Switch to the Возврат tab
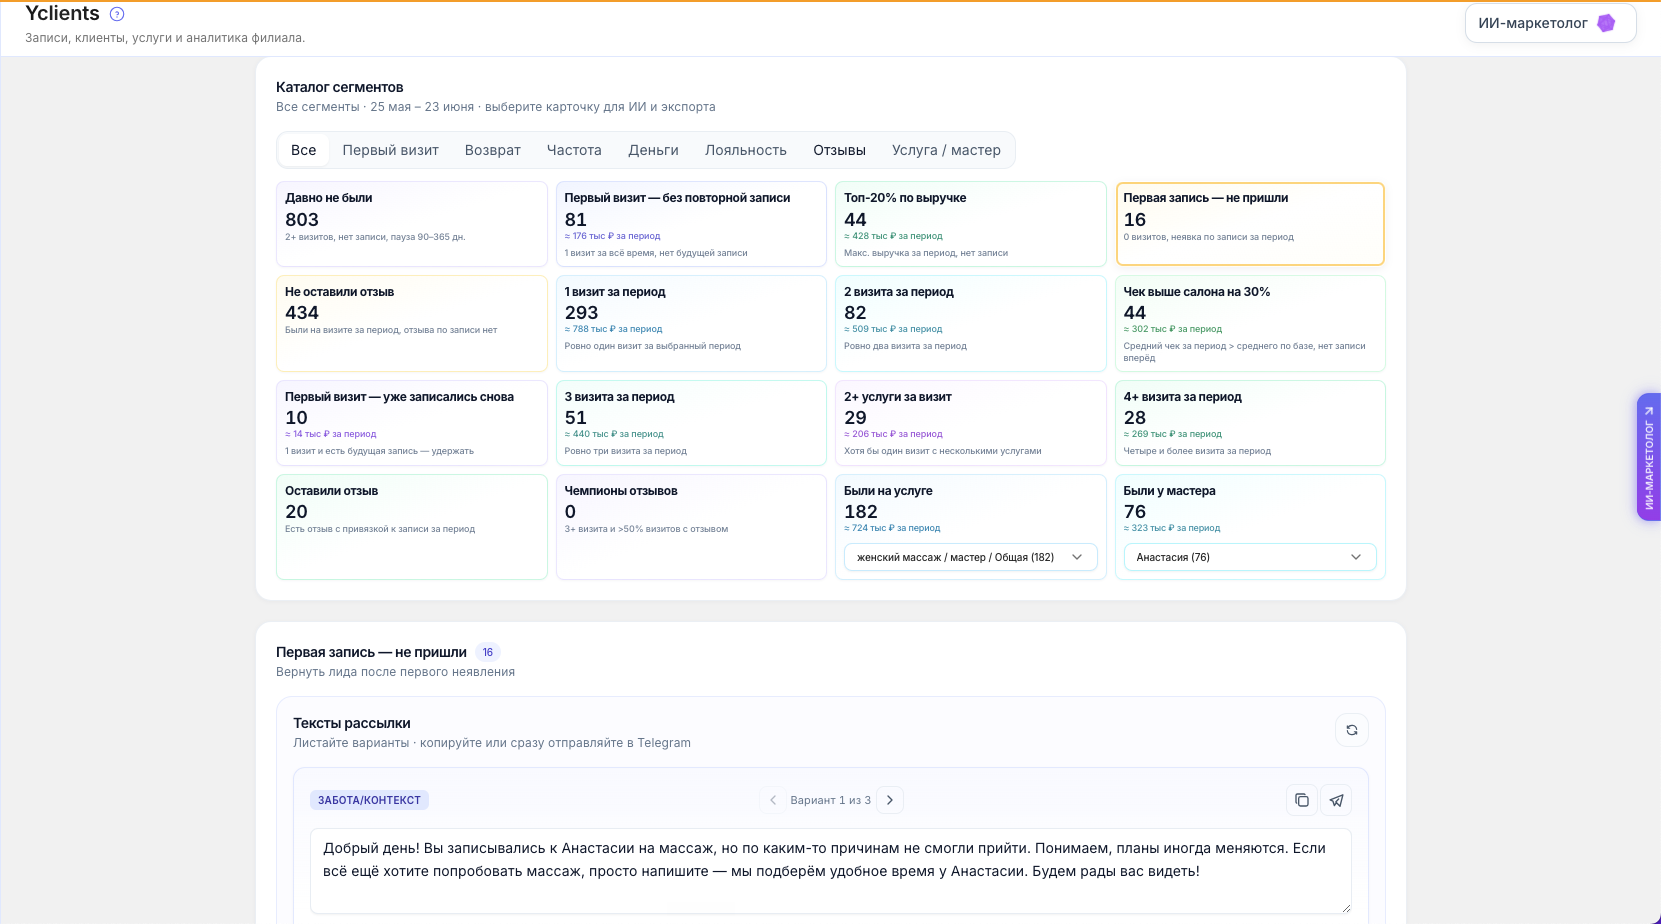This screenshot has width=1661, height=924. click(493, 150)
